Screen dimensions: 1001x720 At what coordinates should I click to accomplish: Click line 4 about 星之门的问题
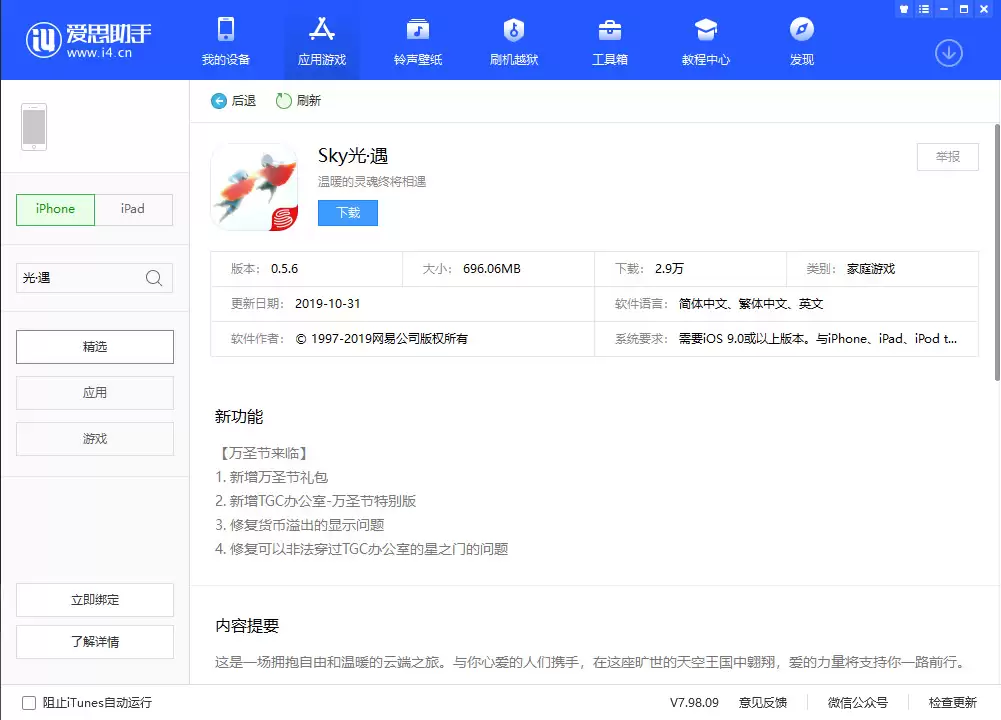pyautogui.click(x=361, y=549)
